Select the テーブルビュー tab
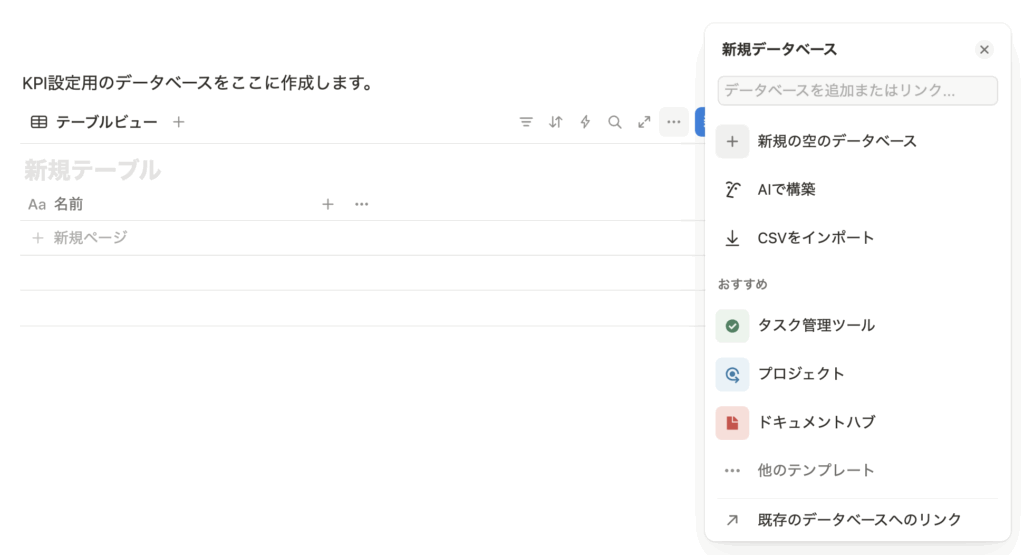The height and width of the screenshot is (555, 1024). 95,122
